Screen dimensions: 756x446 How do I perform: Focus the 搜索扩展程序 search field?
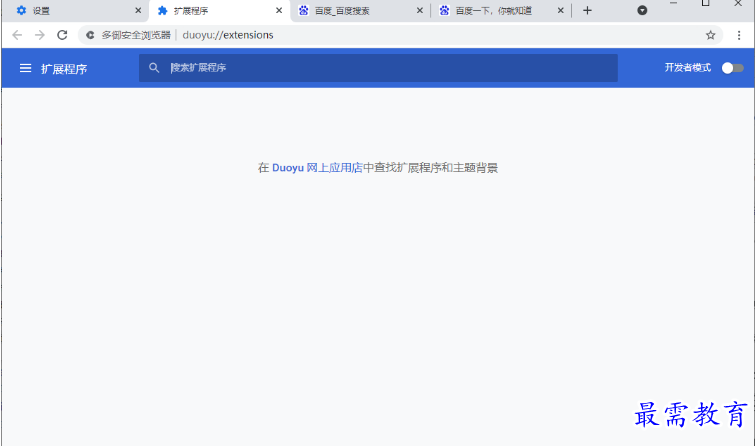[x=378, y=68]
